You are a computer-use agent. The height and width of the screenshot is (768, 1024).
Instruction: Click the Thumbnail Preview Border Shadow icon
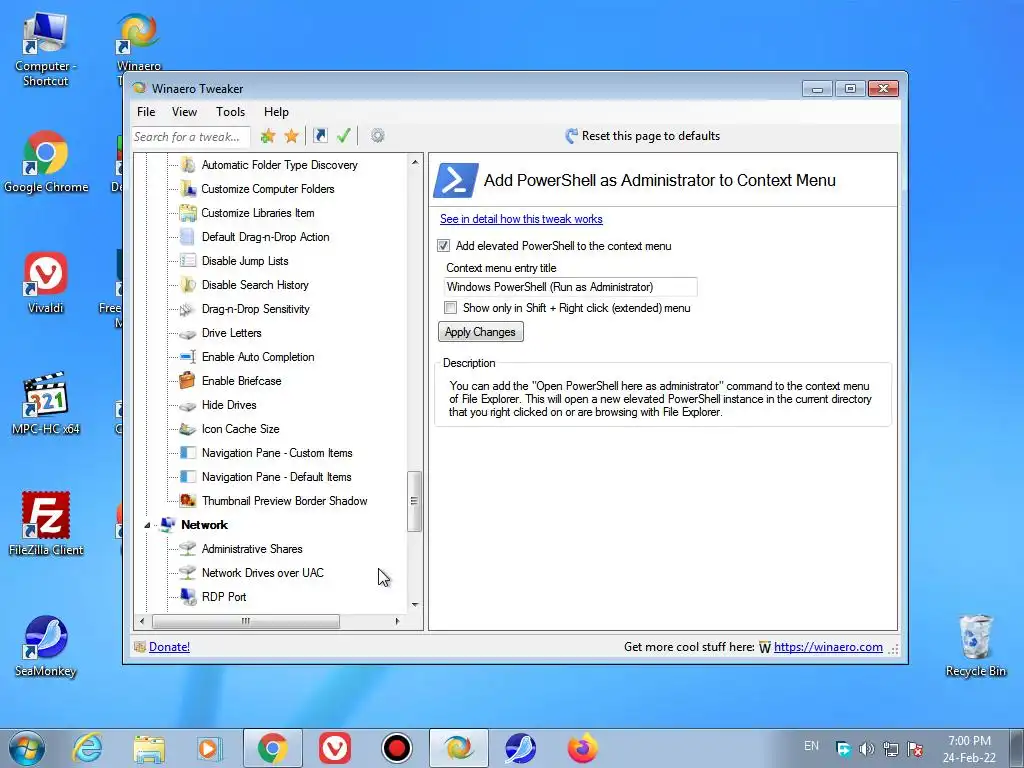188,501
